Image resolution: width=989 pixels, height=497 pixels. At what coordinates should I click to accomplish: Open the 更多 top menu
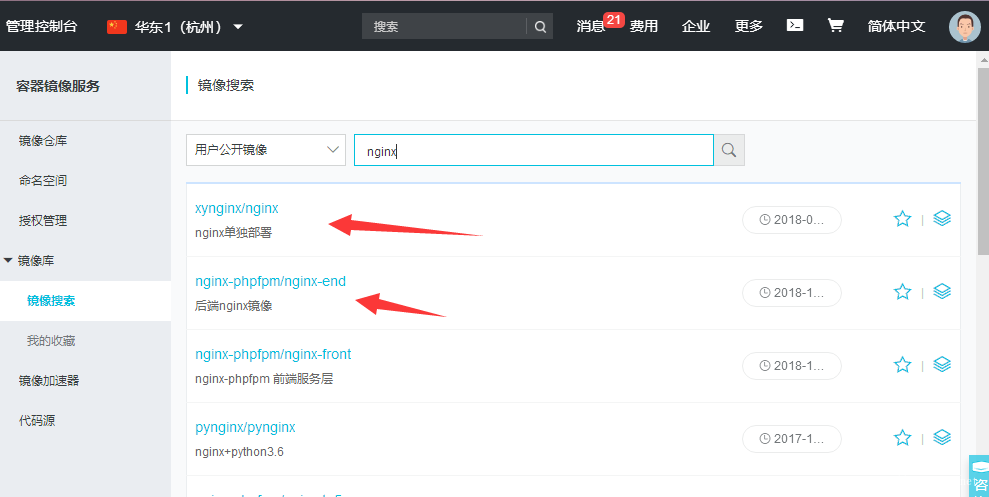coord(749,26)
